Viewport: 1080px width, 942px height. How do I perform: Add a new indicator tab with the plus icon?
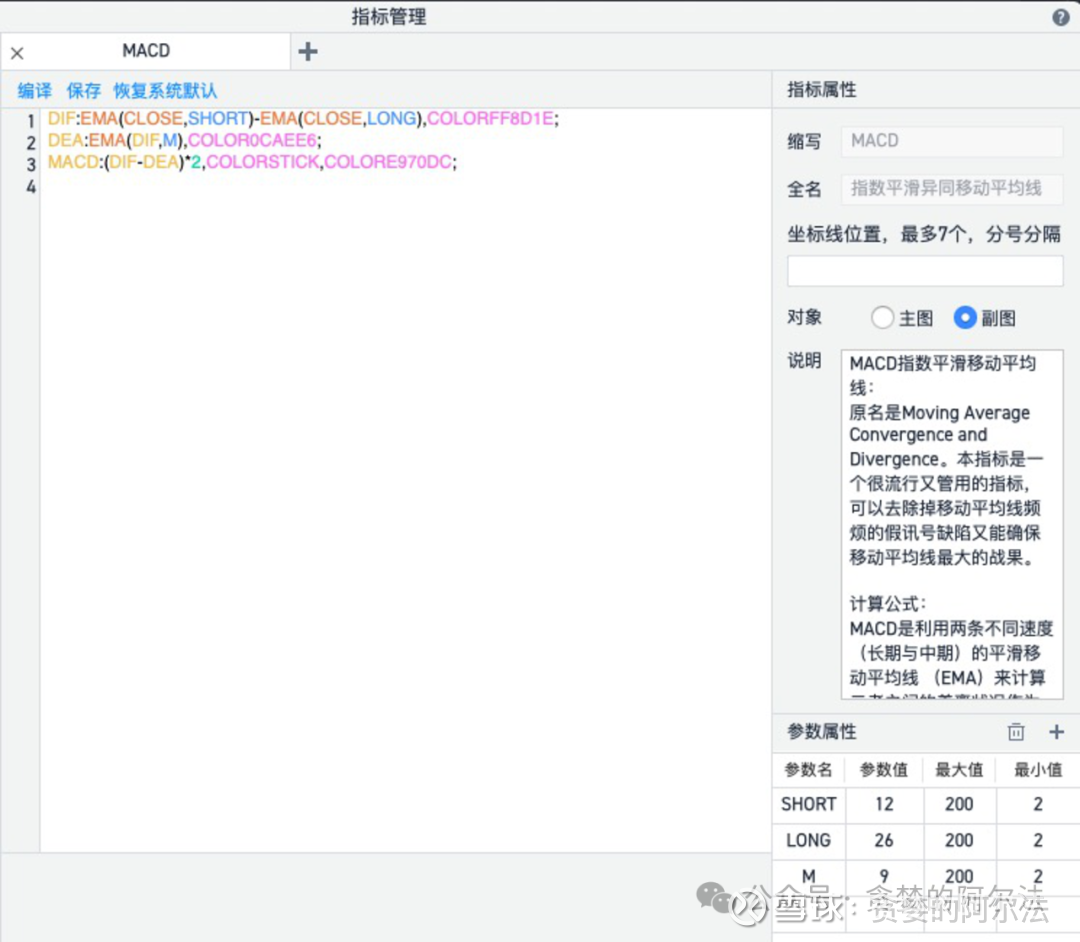pyautogui.click(x=308, y=50)
